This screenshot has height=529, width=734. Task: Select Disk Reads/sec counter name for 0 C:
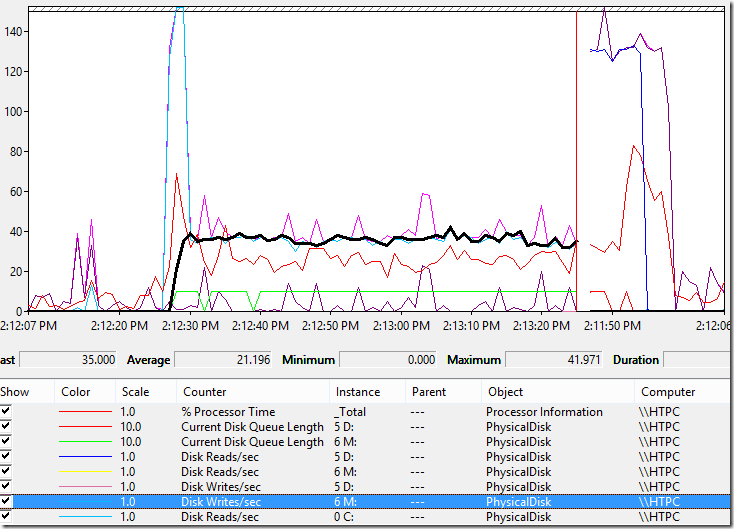(220, 516)
